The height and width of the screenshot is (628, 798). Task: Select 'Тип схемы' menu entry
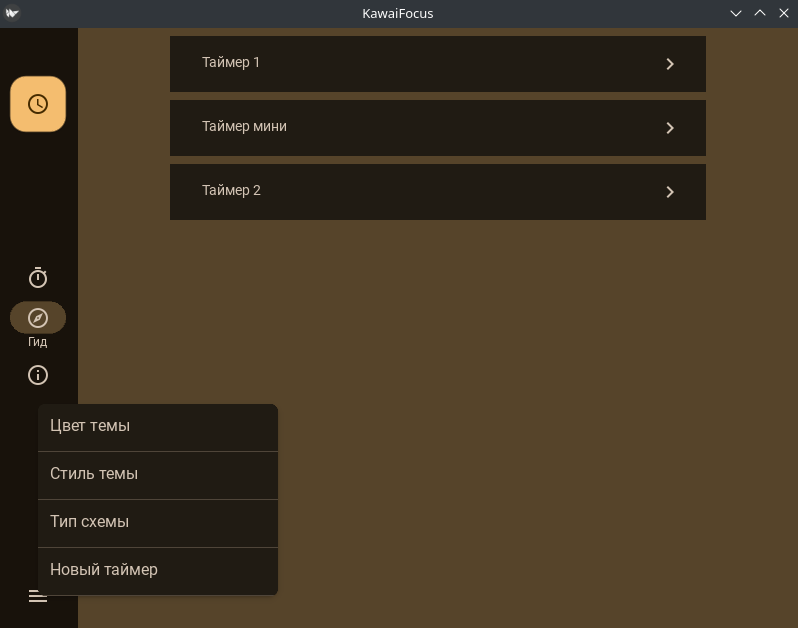89,522
